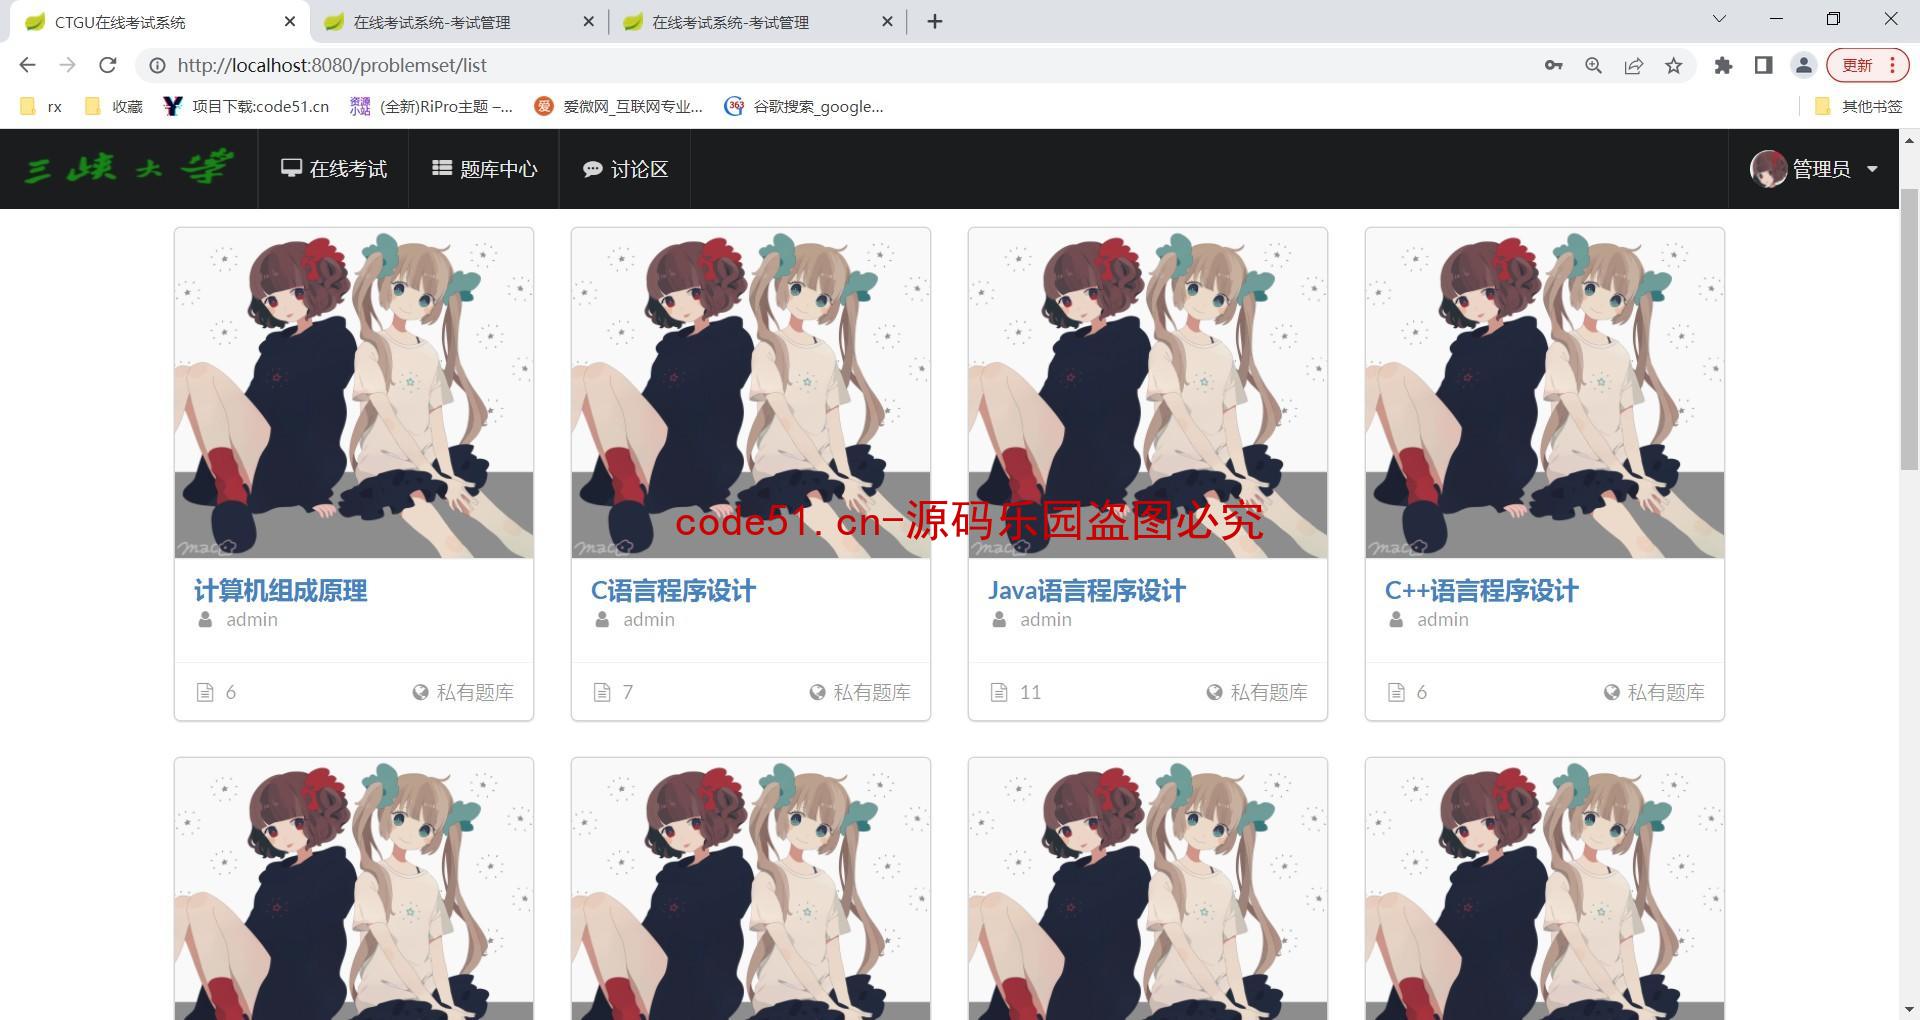1920x1020 pixels.
Task: Open the 题库中心 nav menu item
Action: pyautogui.click(x=484, y=169)
